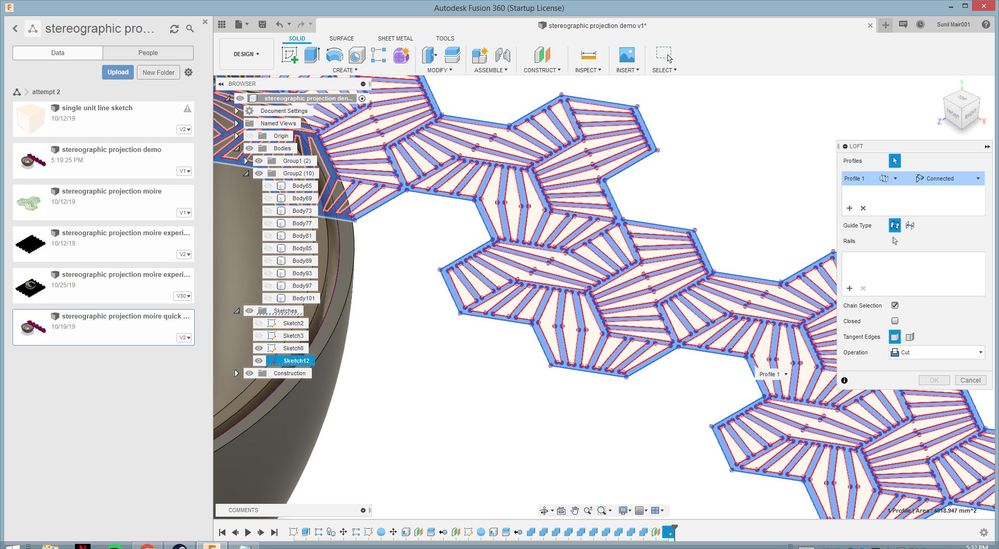Go back in data panel with arrow
This screenshot has width=999, height=549.
pyautogui.click(x=15, y=29)
